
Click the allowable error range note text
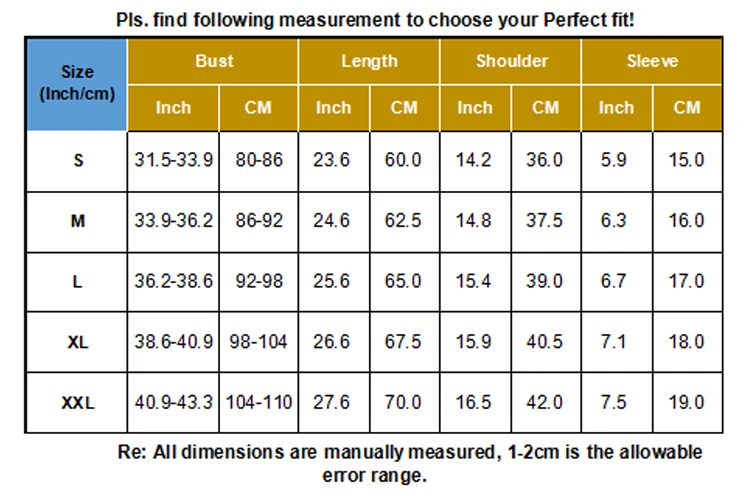[x=410, y=464]
